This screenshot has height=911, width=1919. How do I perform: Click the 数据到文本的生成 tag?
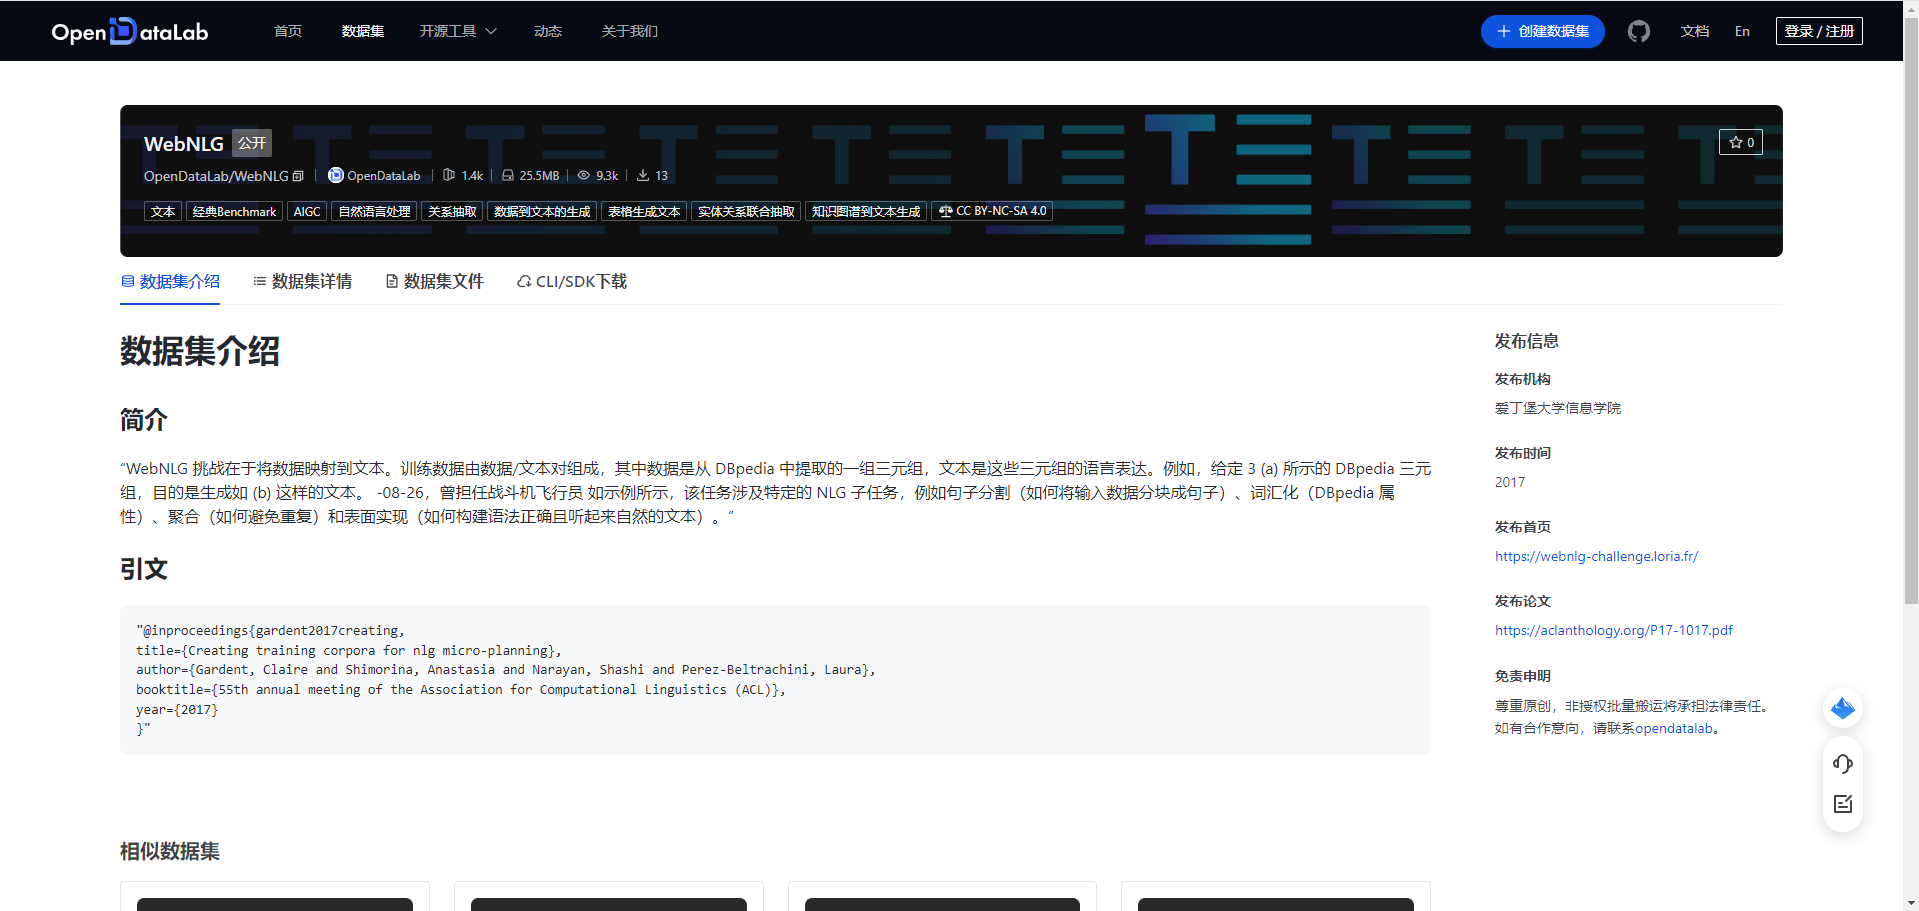point(542,211)
